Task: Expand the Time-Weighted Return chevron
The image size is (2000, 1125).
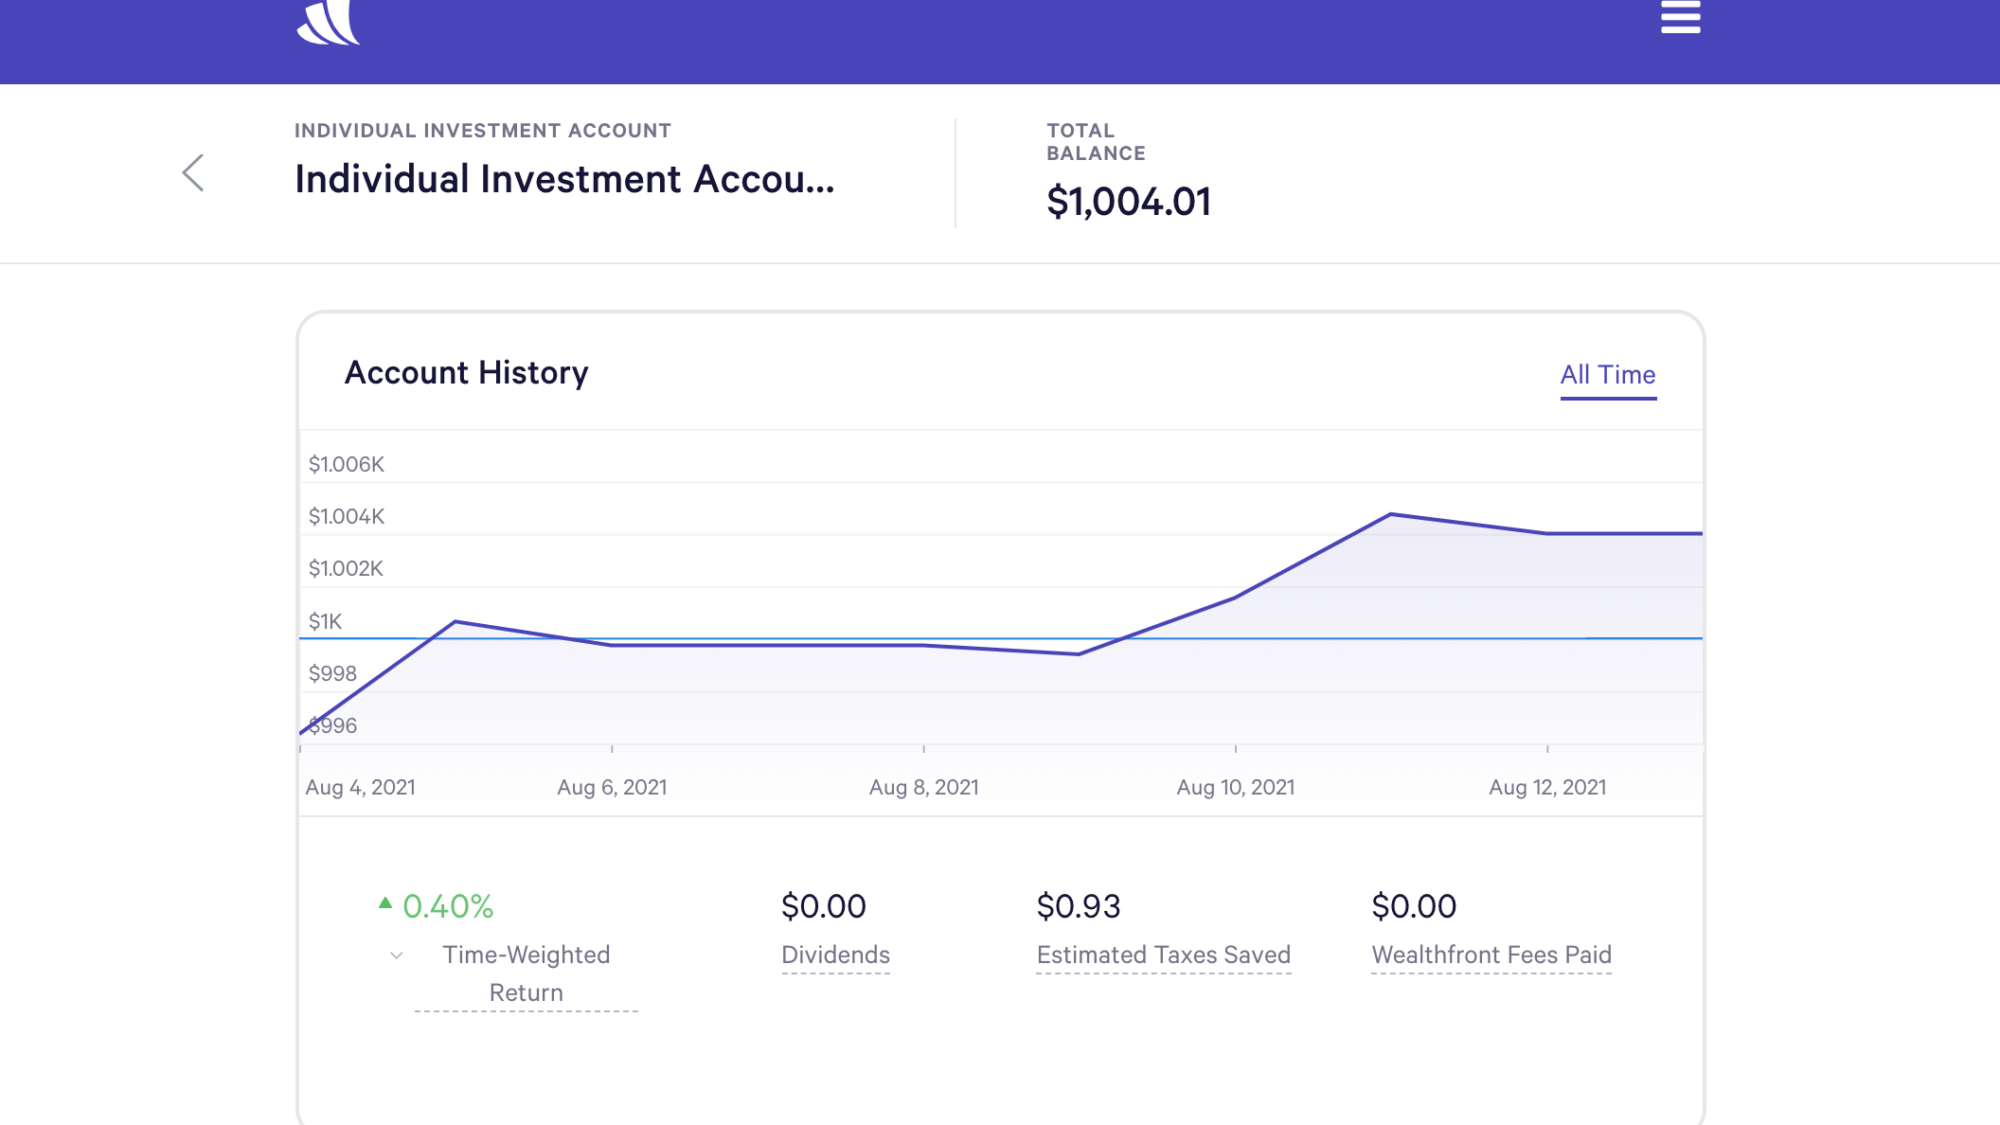Action: [x=397, y=956]
